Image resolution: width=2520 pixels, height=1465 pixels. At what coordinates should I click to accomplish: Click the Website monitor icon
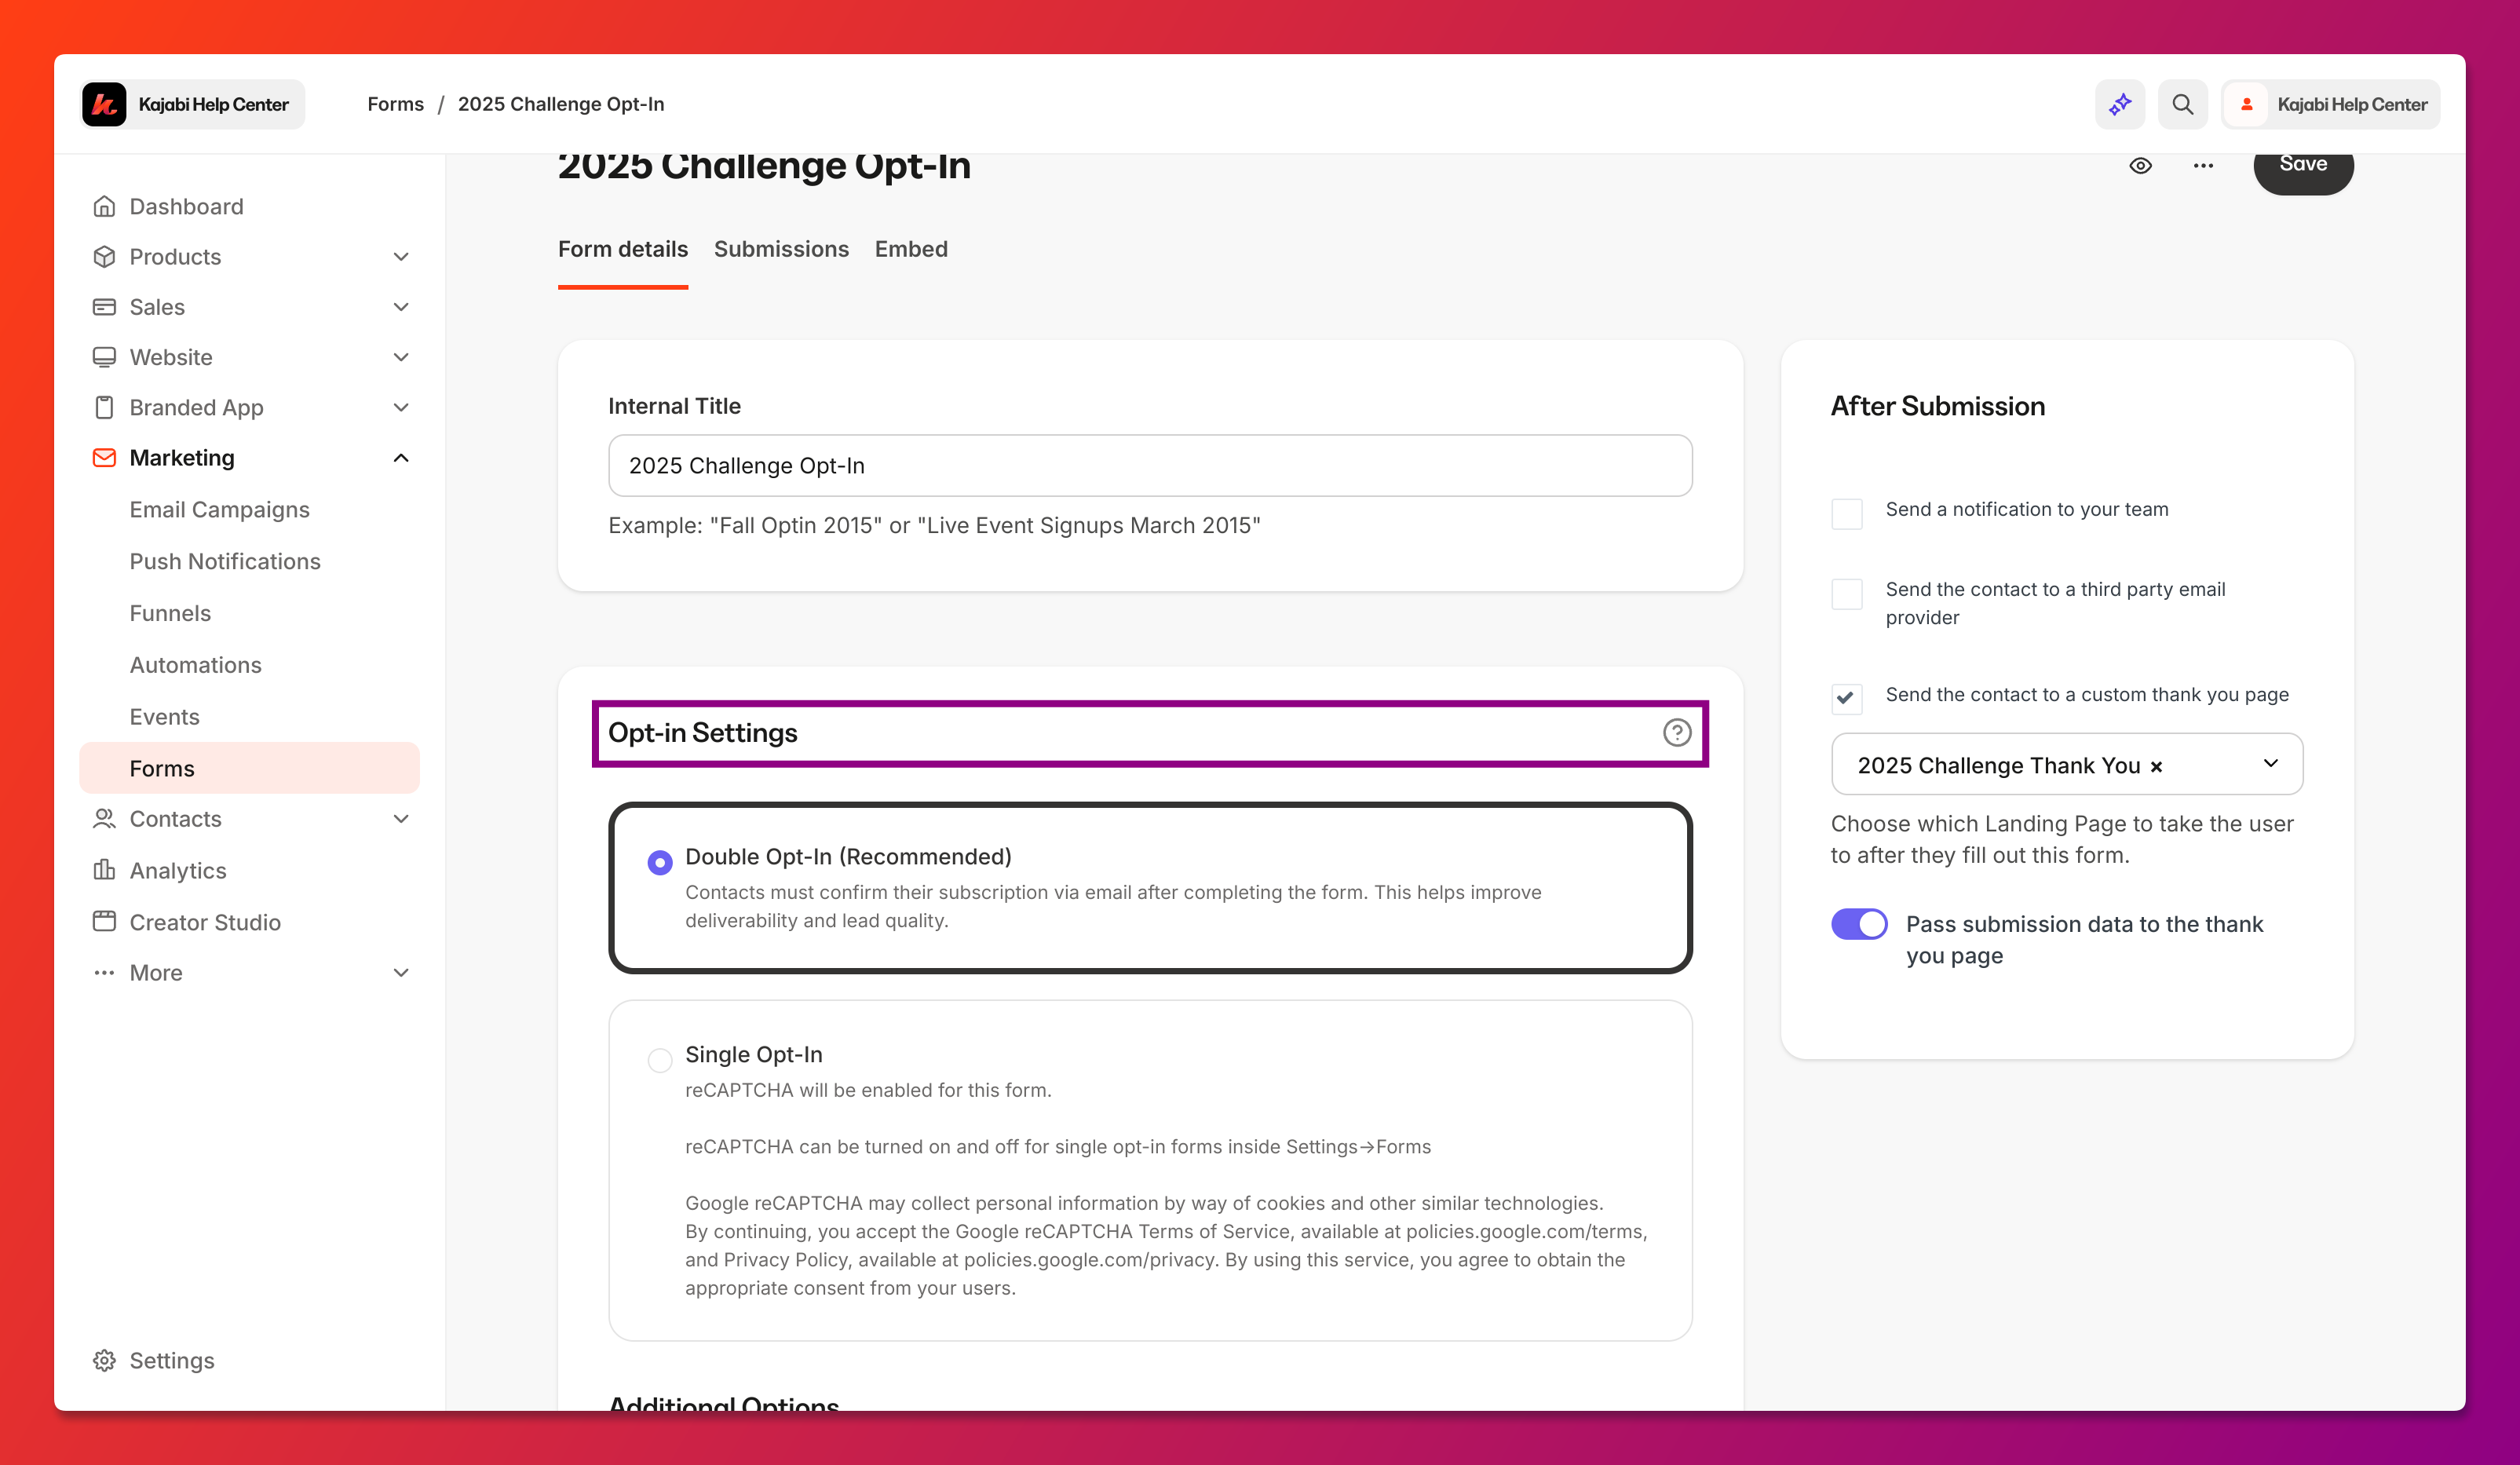(104, 357)
